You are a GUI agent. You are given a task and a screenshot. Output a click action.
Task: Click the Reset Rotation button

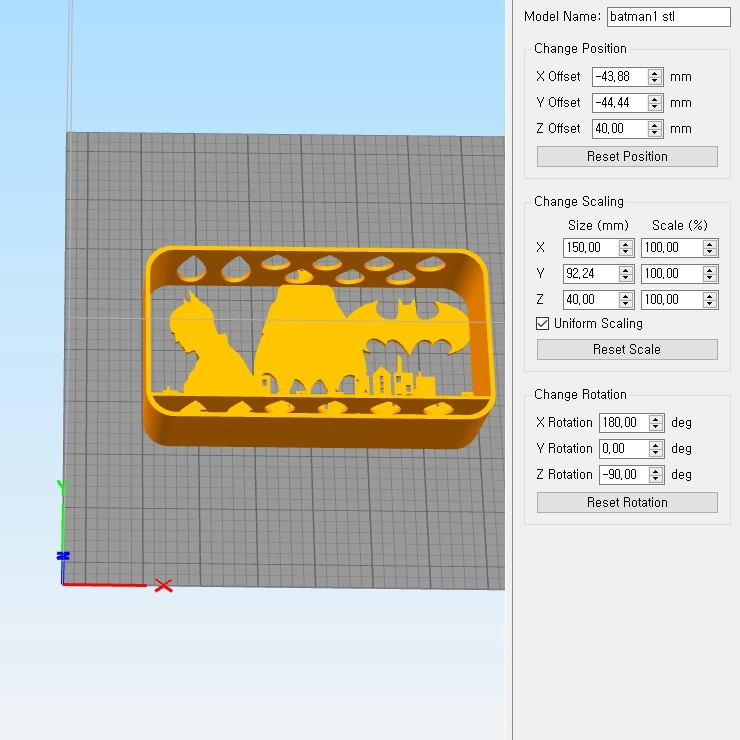tap(627, 502)
